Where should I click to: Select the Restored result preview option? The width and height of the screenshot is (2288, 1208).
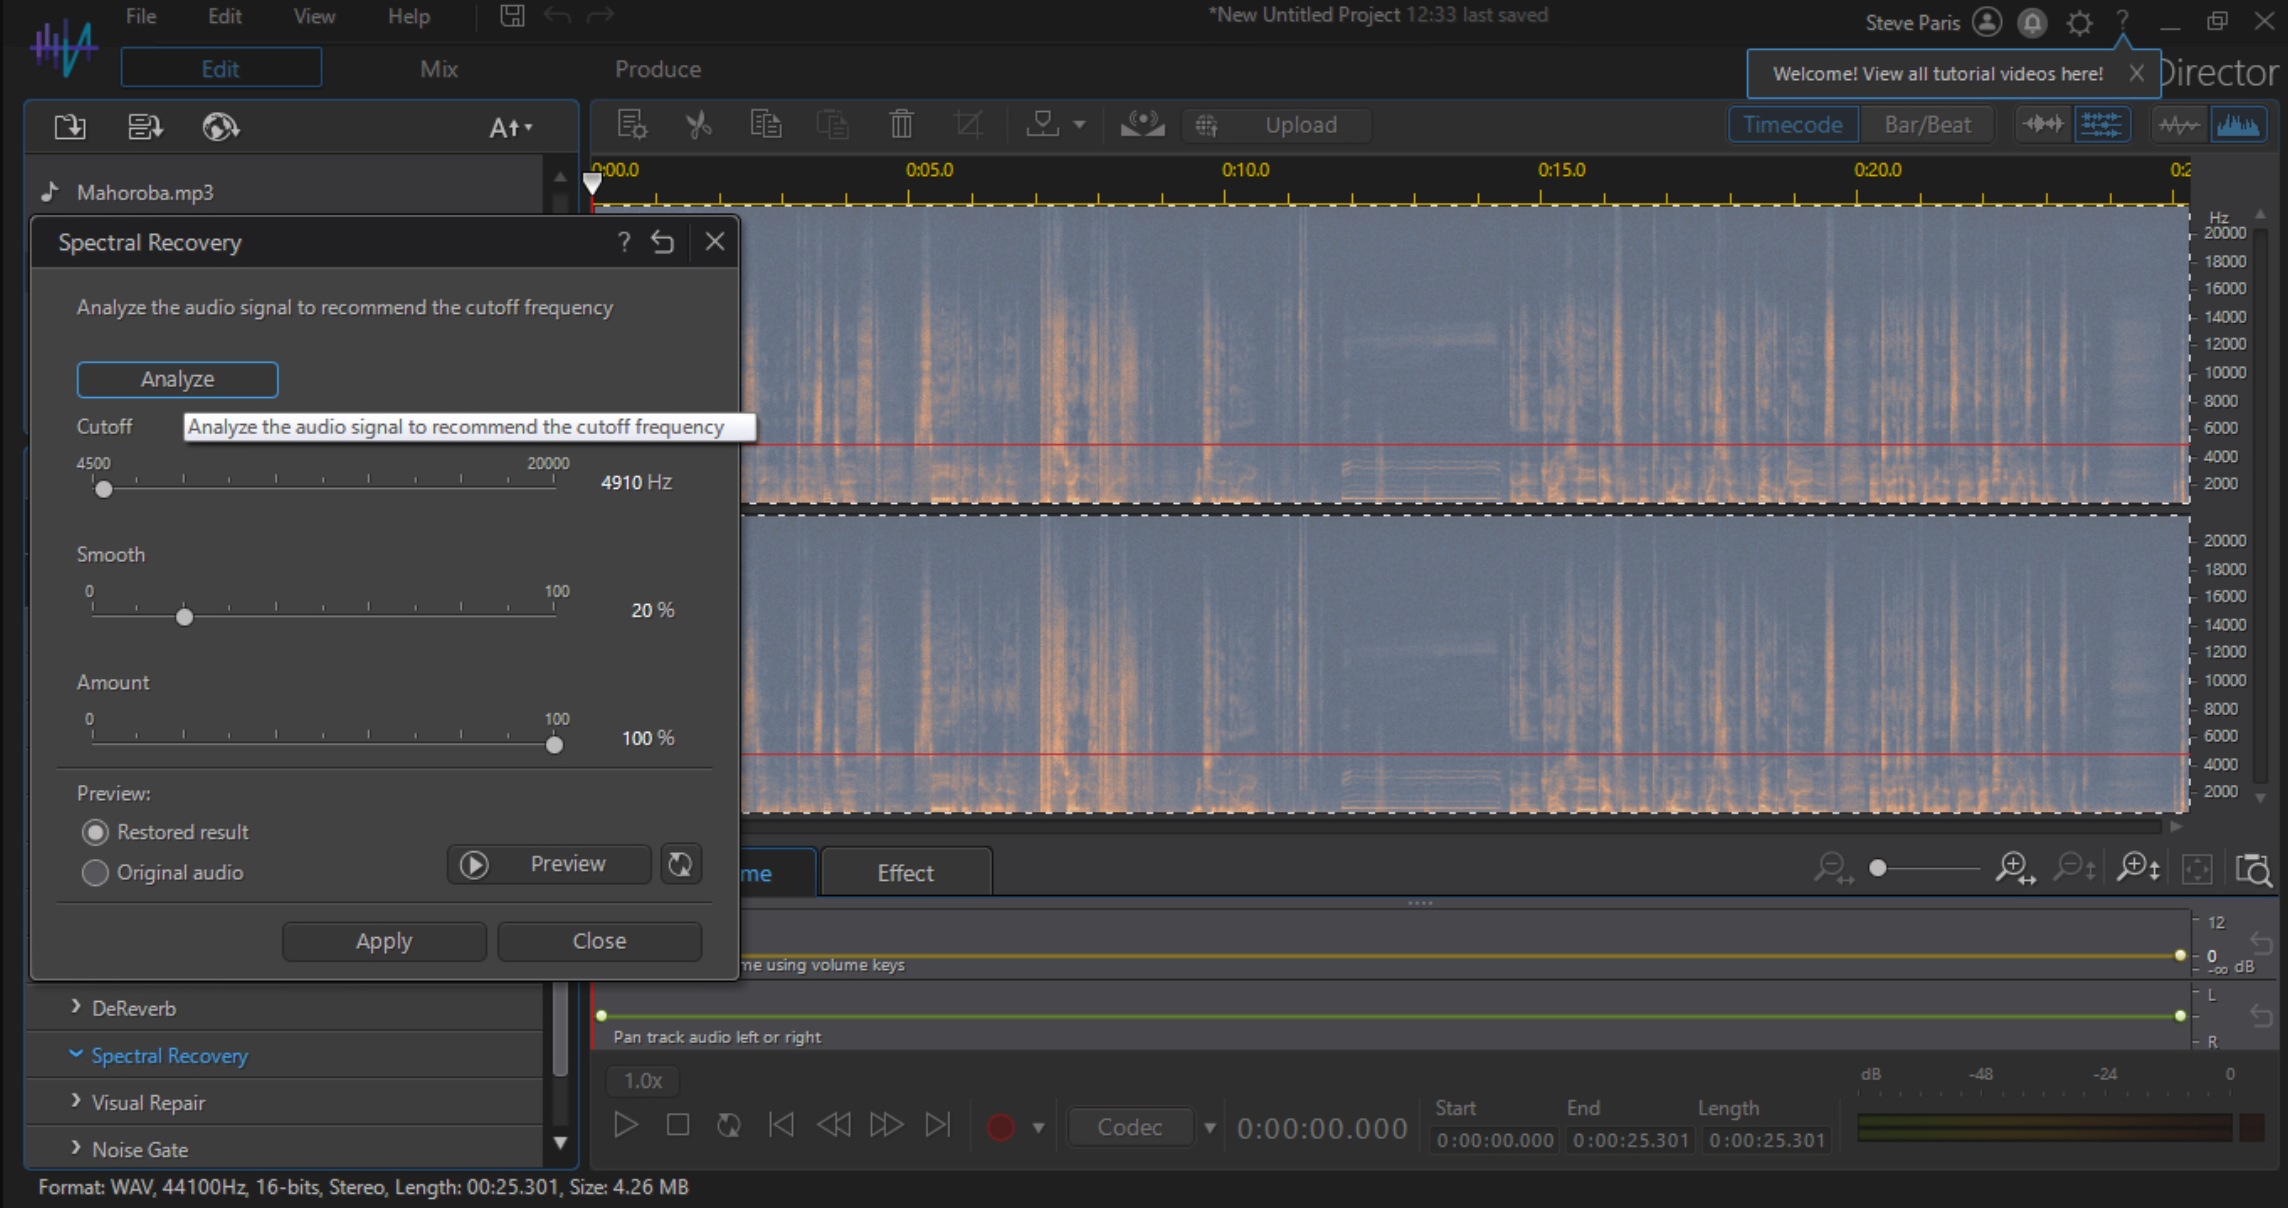pyautogui.click(x=95, y=832)
